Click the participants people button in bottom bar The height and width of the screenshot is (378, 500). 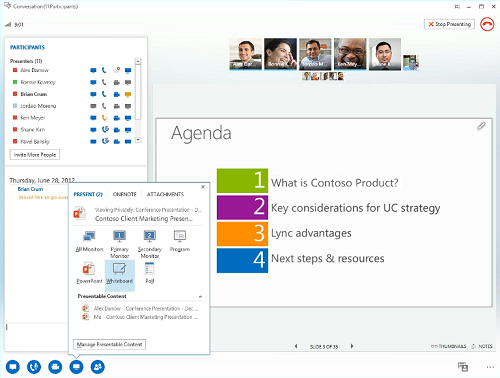[98, 367]
